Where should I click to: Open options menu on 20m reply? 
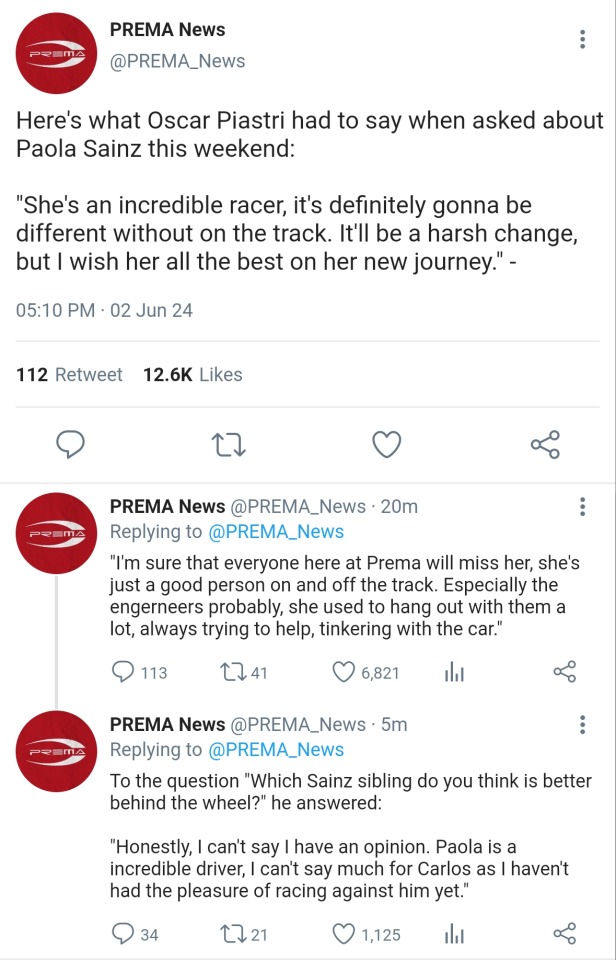pyautogui.click(x=583, y=507)
